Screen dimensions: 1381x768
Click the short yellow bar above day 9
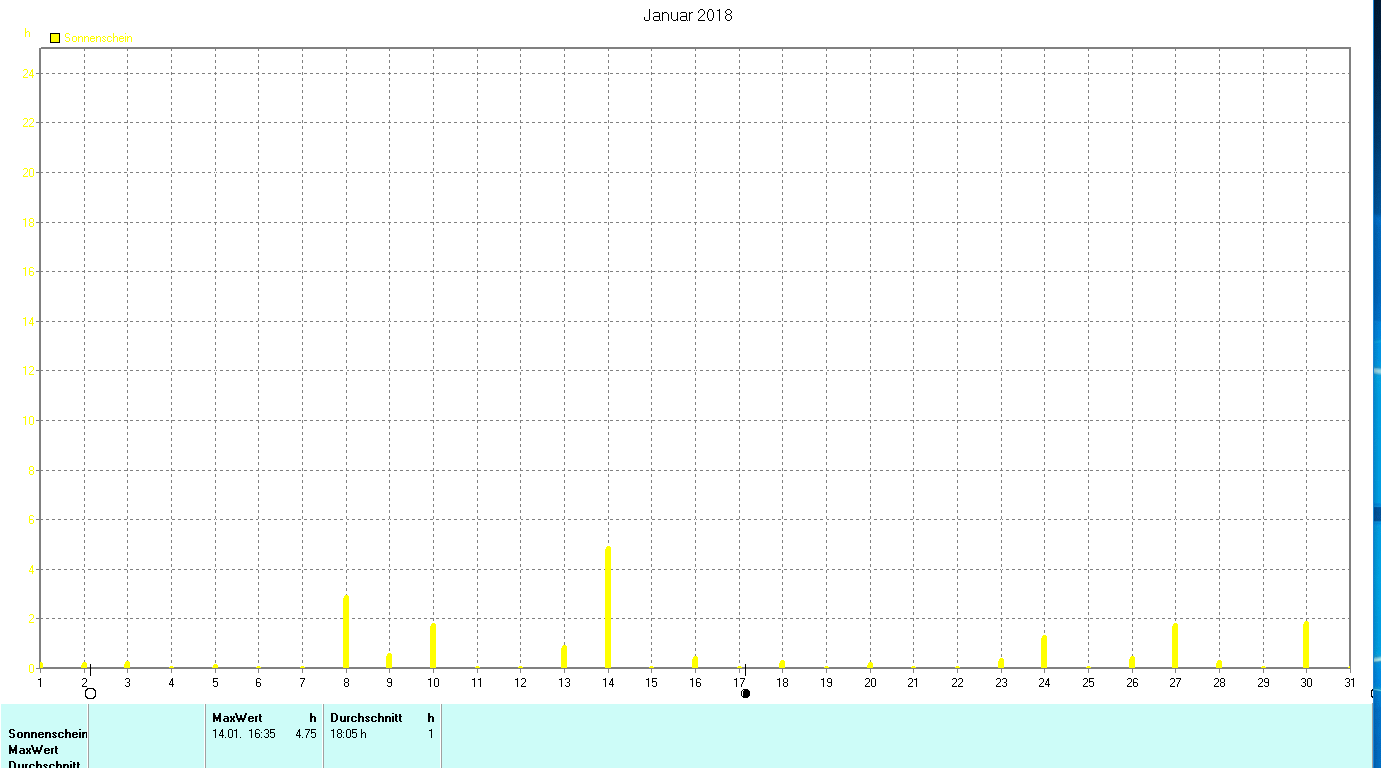pos(389,661)
